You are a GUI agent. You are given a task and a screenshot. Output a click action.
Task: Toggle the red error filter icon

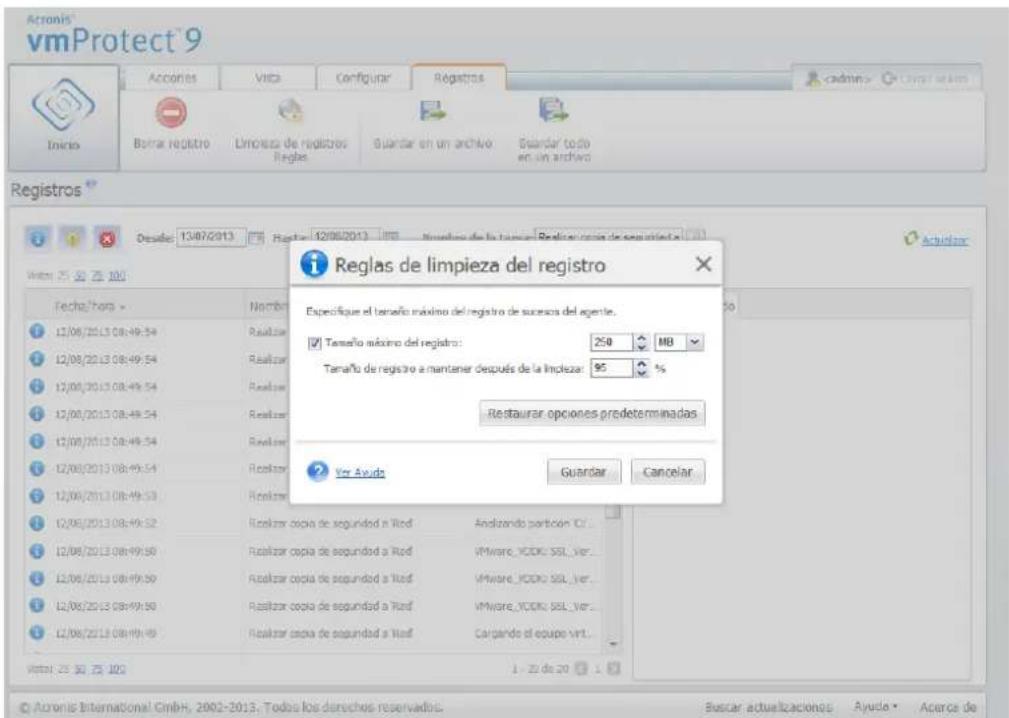(107, 239)
